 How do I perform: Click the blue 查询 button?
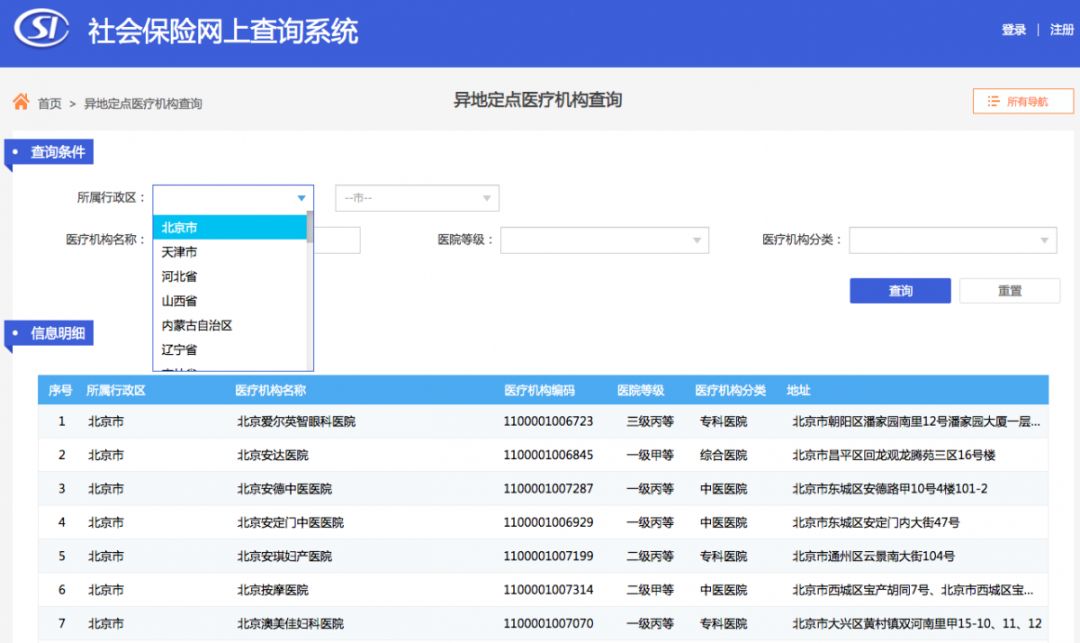coord(900,291)
